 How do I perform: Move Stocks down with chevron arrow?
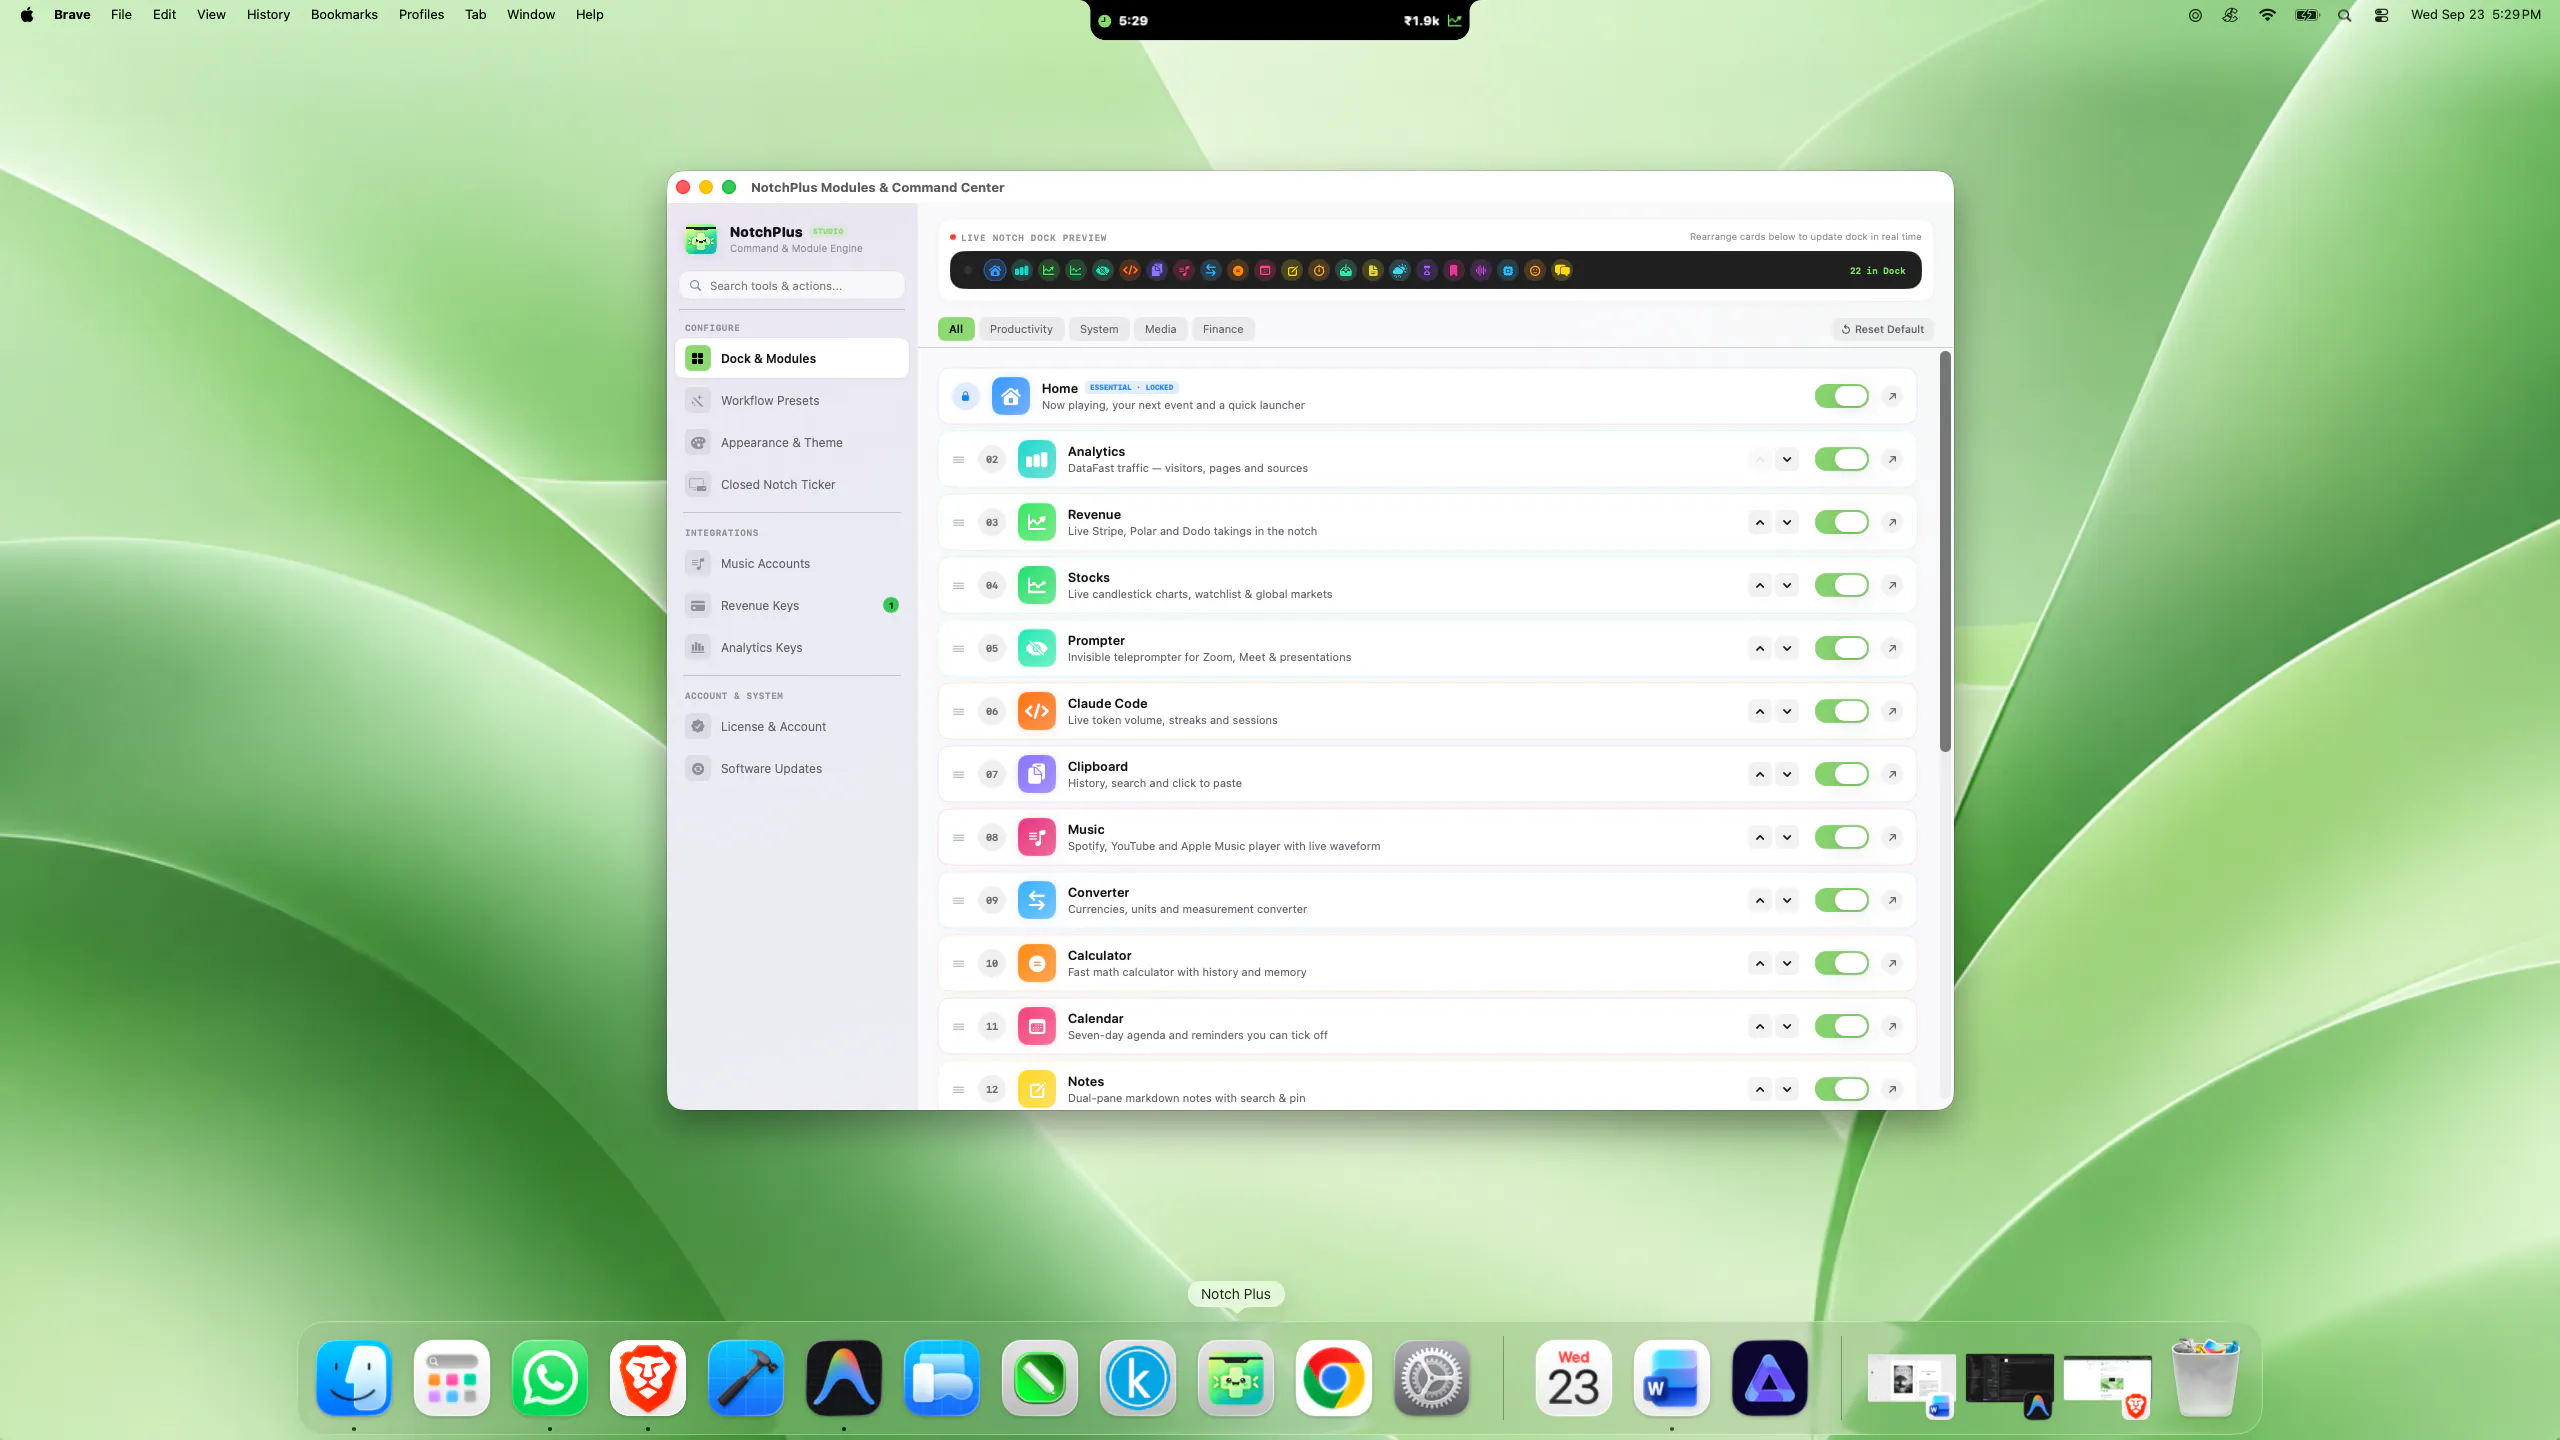coord(1787,585)
